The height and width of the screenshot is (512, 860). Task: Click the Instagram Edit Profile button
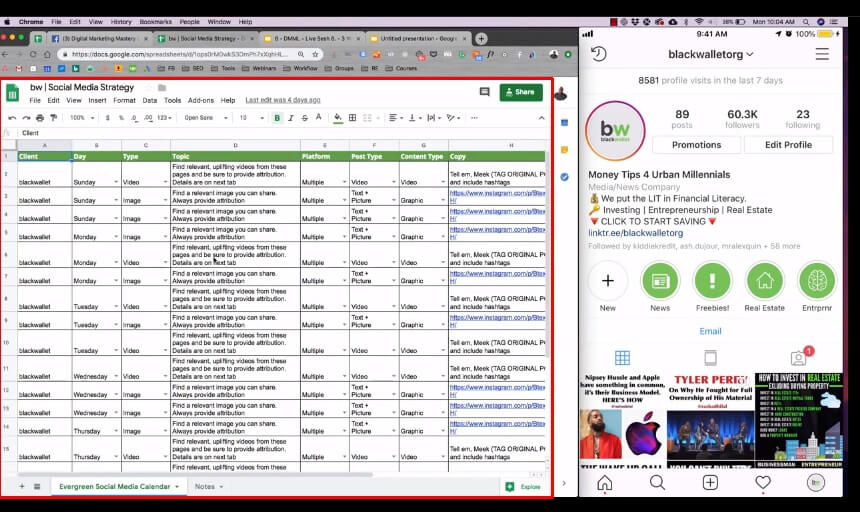click(x=788, y=145)
